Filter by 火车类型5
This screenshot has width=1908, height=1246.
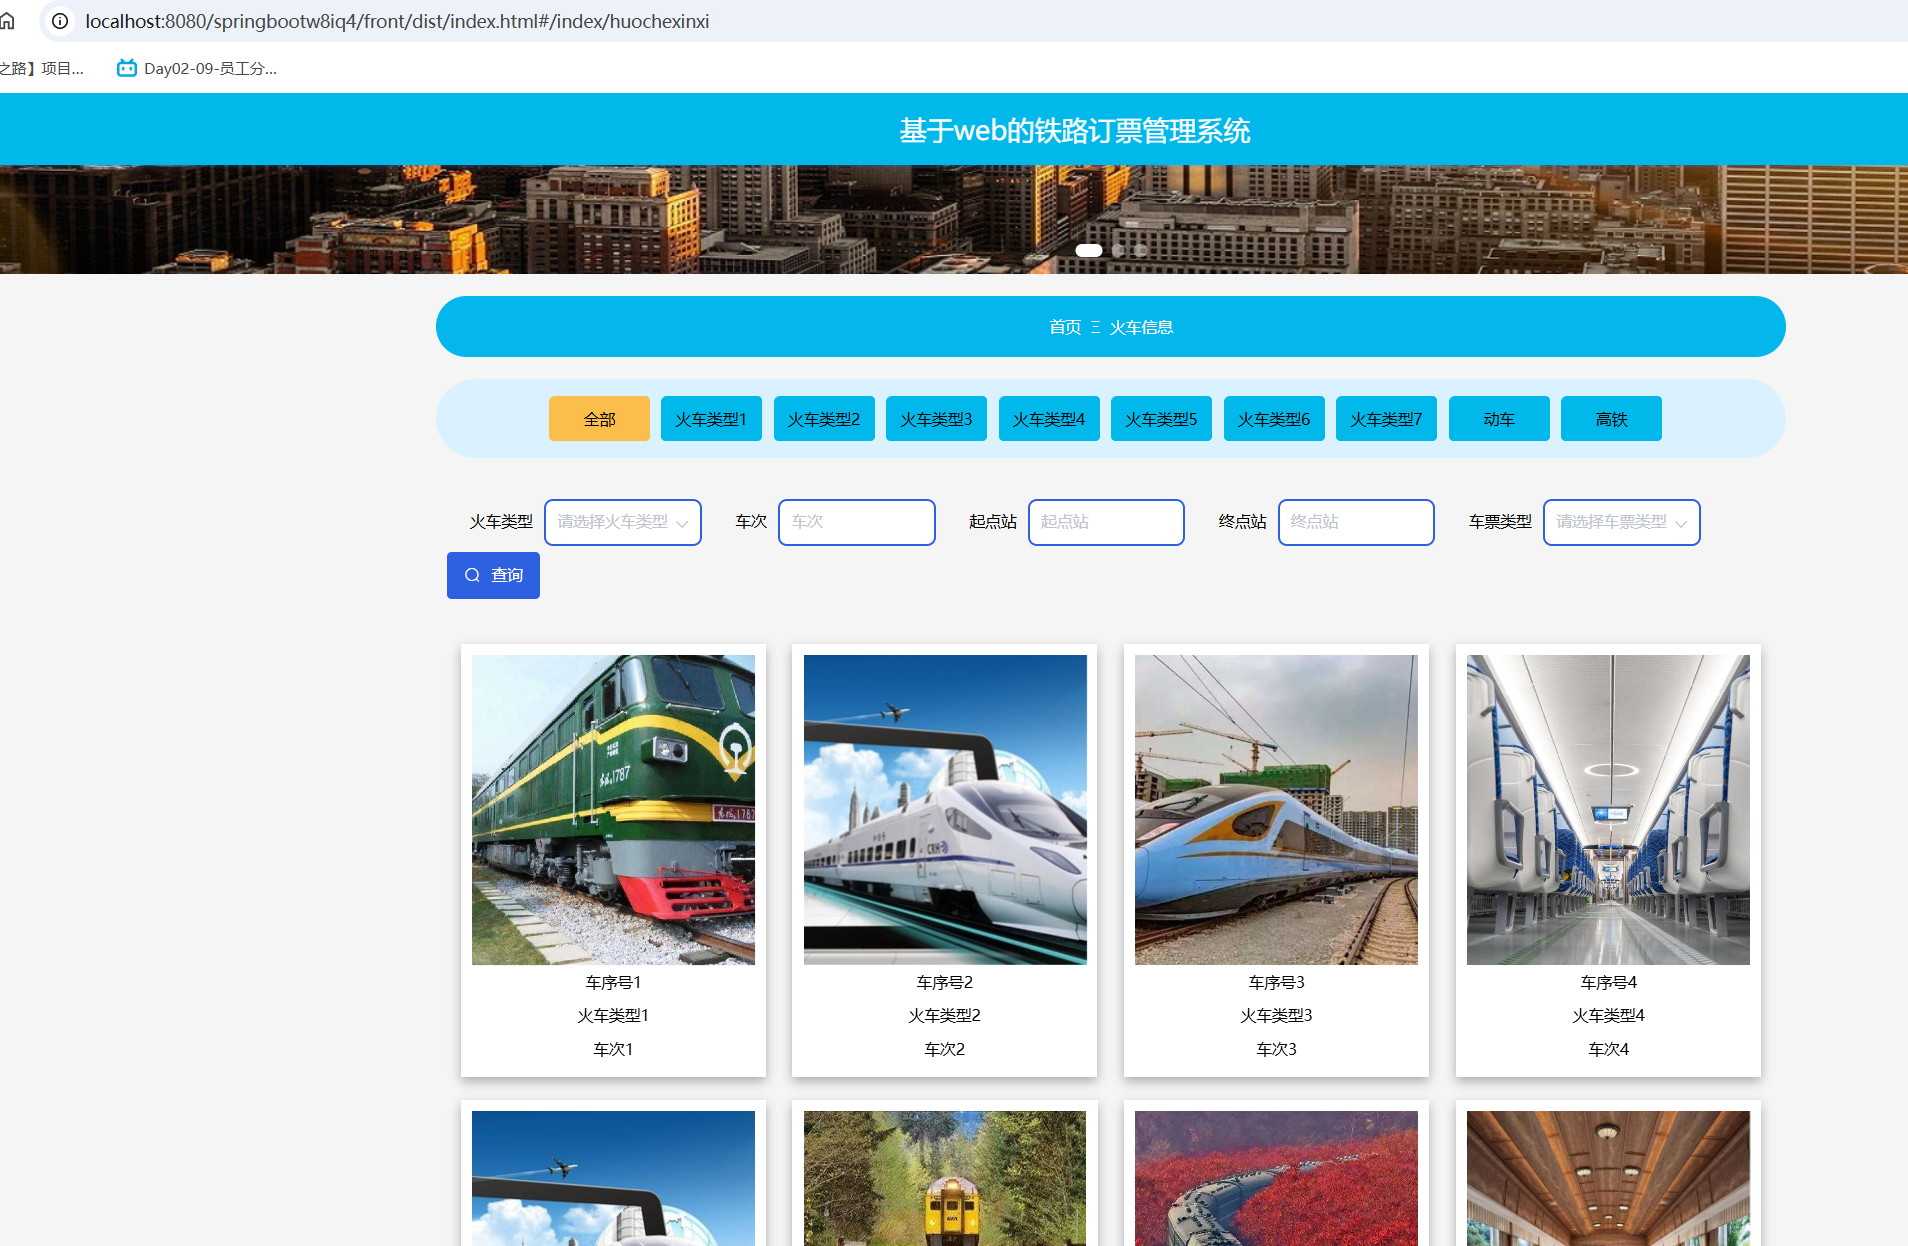coord(1161,419)
